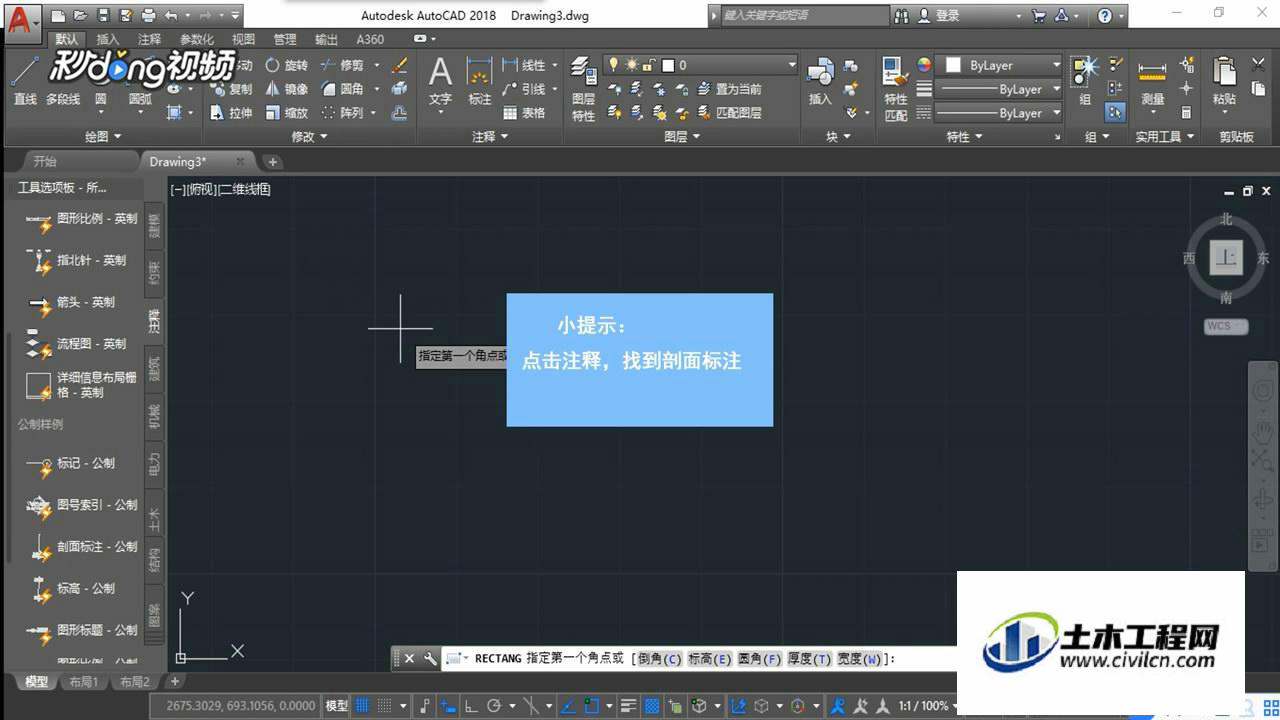Click the Rotate (旋转) tool
Screen dimensions: 1280x720
(286, 65)
